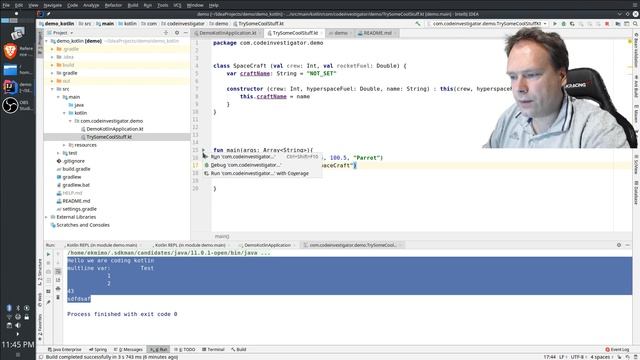640x360 pixels.
Task: Open the Messages tool window
Action: [x=129, y=350]
